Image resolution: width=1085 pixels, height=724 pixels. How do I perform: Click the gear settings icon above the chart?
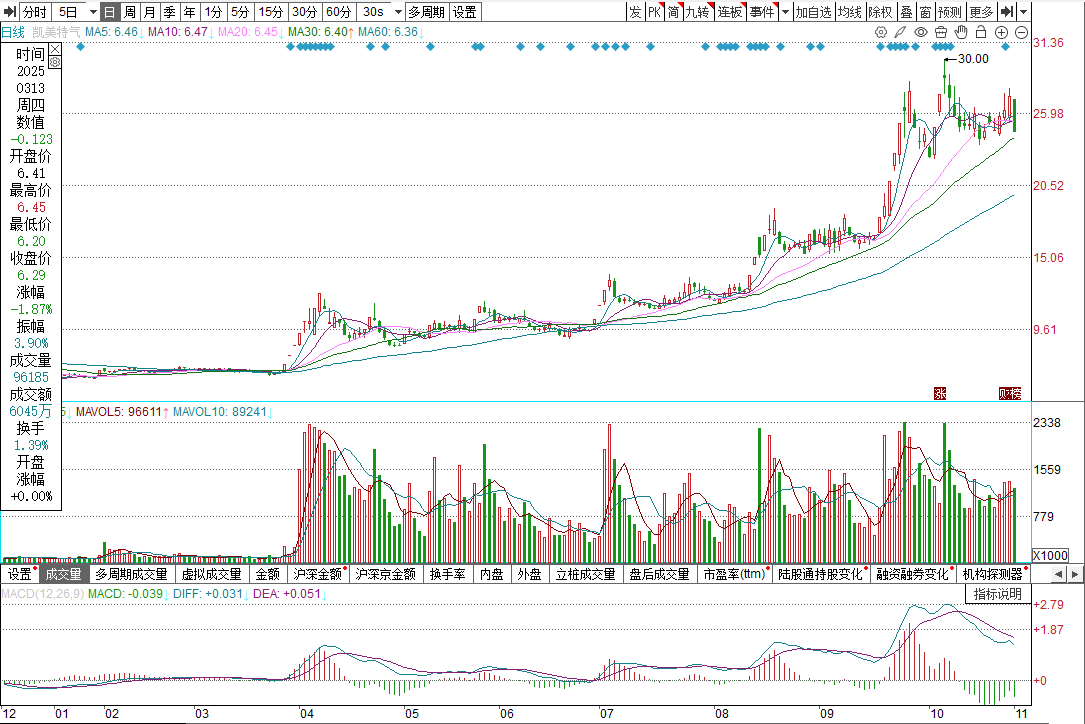[881, 32]
